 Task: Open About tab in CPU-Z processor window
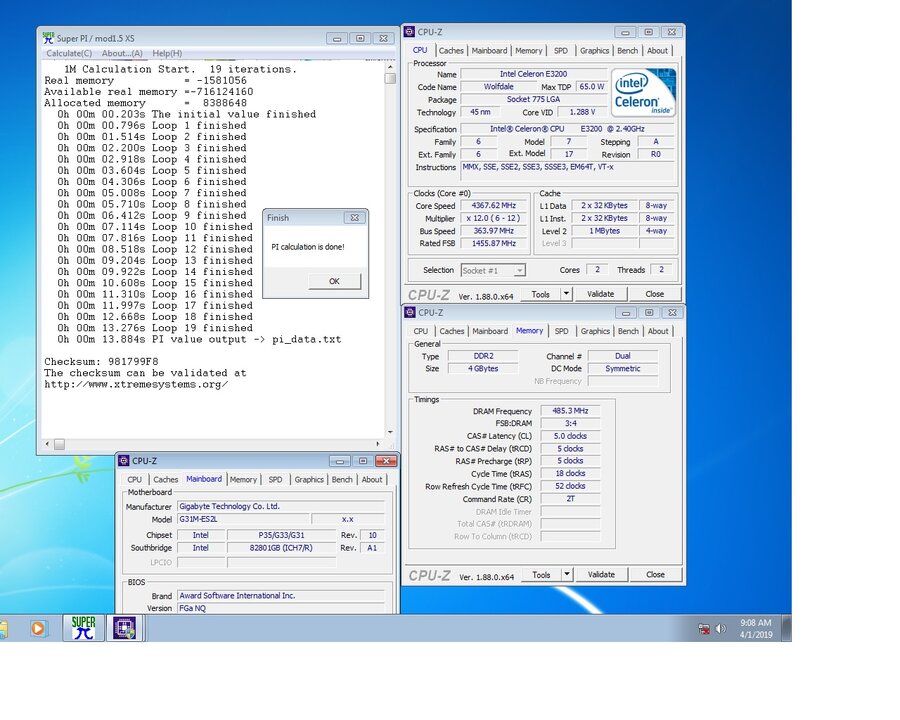pos(657,51)
